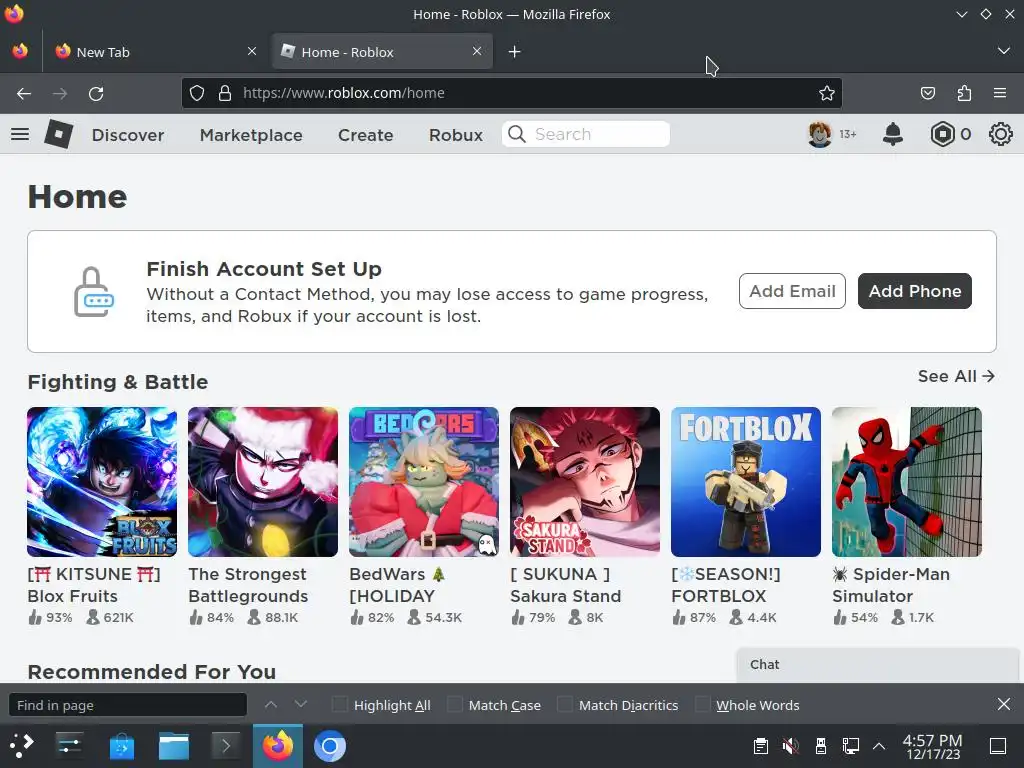The width and height of the screenshot is (1024, 768).
Task: Open the muted audio volume tray icon
Action: pos(790,746)
